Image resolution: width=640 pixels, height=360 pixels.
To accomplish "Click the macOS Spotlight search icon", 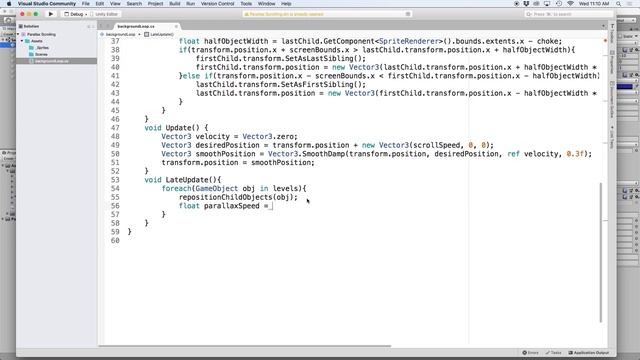I will 619,4.
